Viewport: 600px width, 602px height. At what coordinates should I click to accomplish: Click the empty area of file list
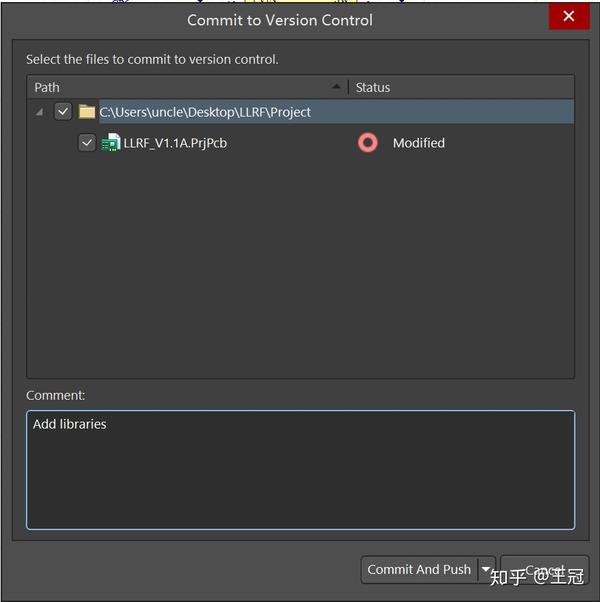(x=300, y=270)
